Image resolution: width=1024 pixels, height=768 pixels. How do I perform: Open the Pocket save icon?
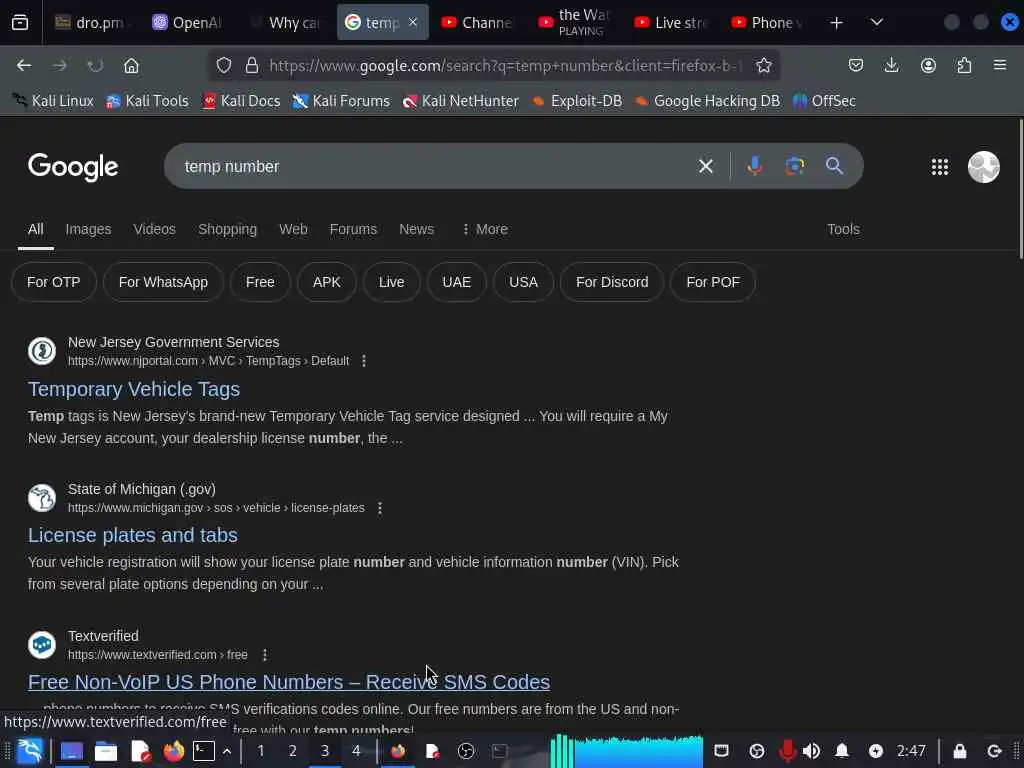[856, 65]
